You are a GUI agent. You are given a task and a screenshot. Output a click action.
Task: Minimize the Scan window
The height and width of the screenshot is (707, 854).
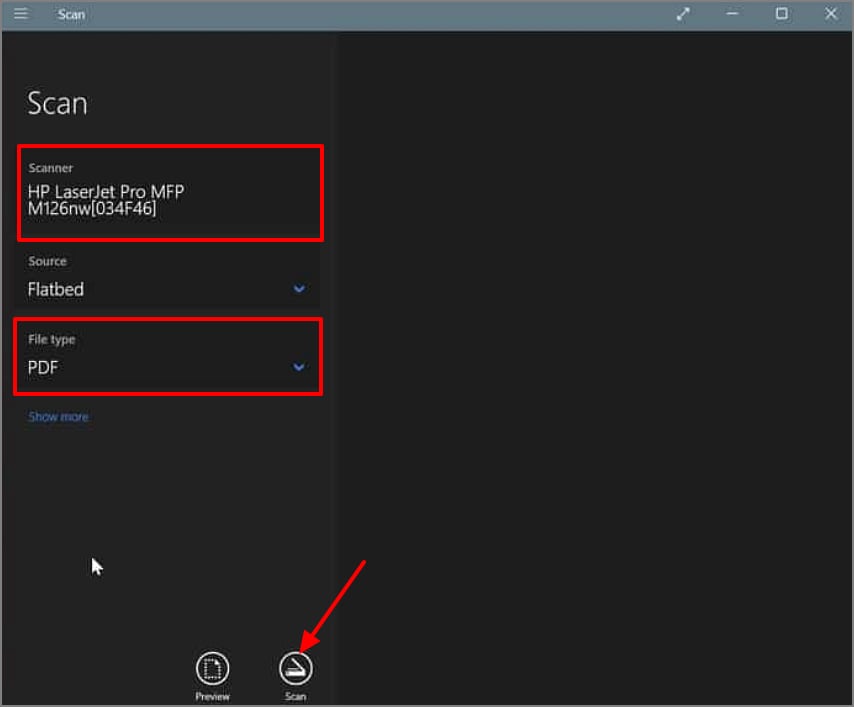point(732,14)
